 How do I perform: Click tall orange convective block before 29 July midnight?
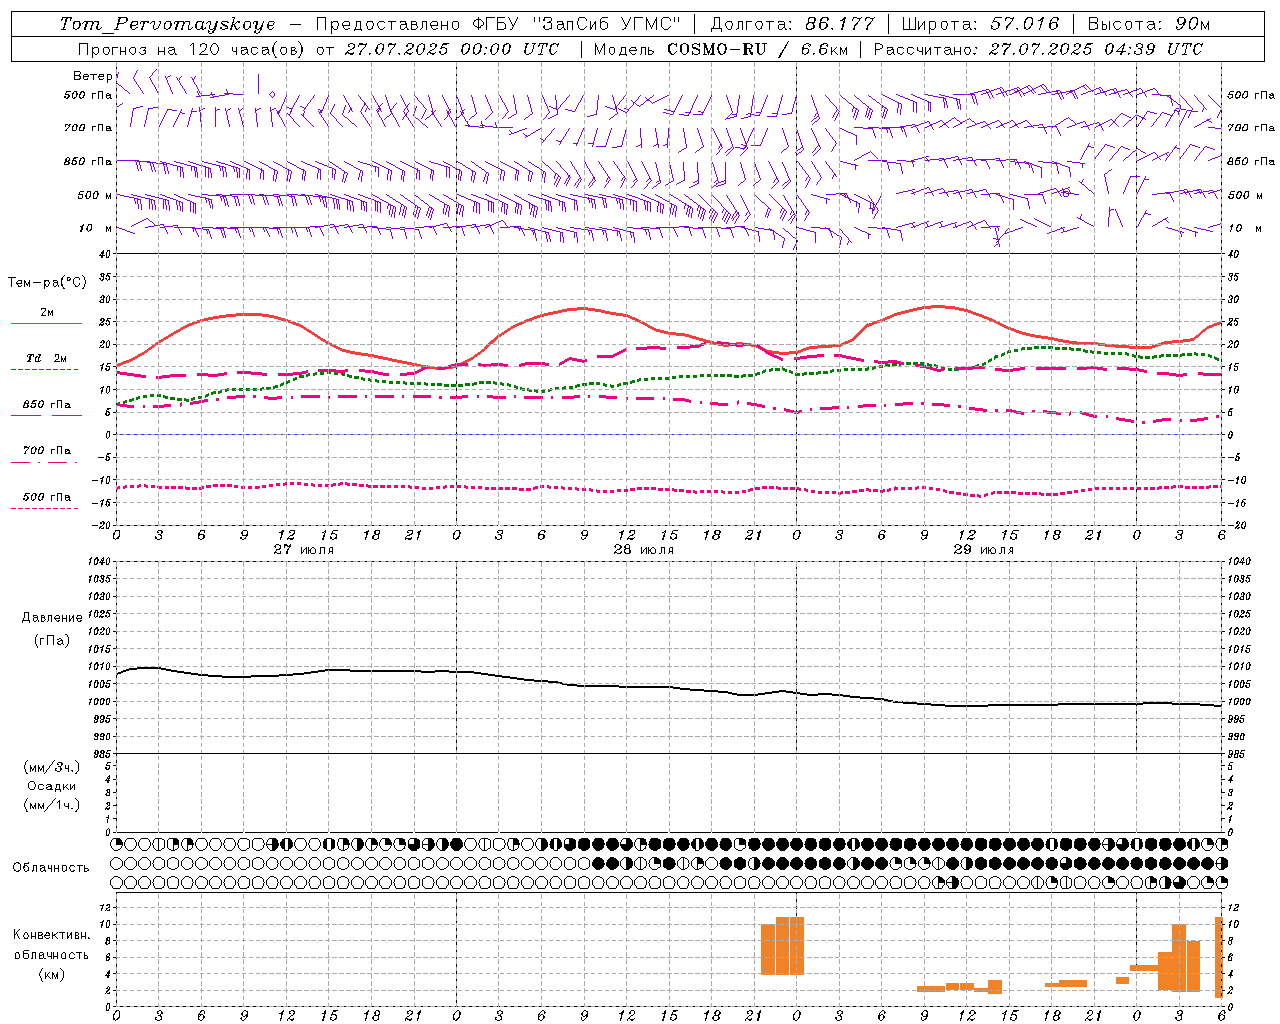782,946
